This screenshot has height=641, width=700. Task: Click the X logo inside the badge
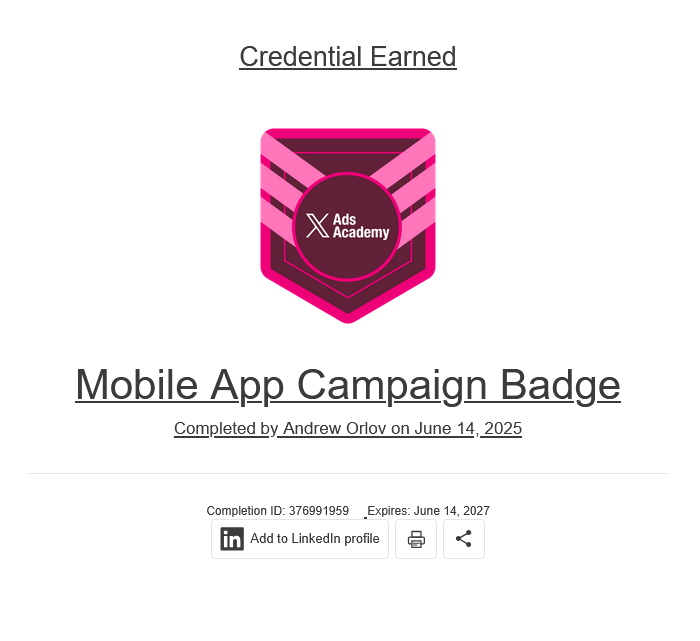point(317,225)
